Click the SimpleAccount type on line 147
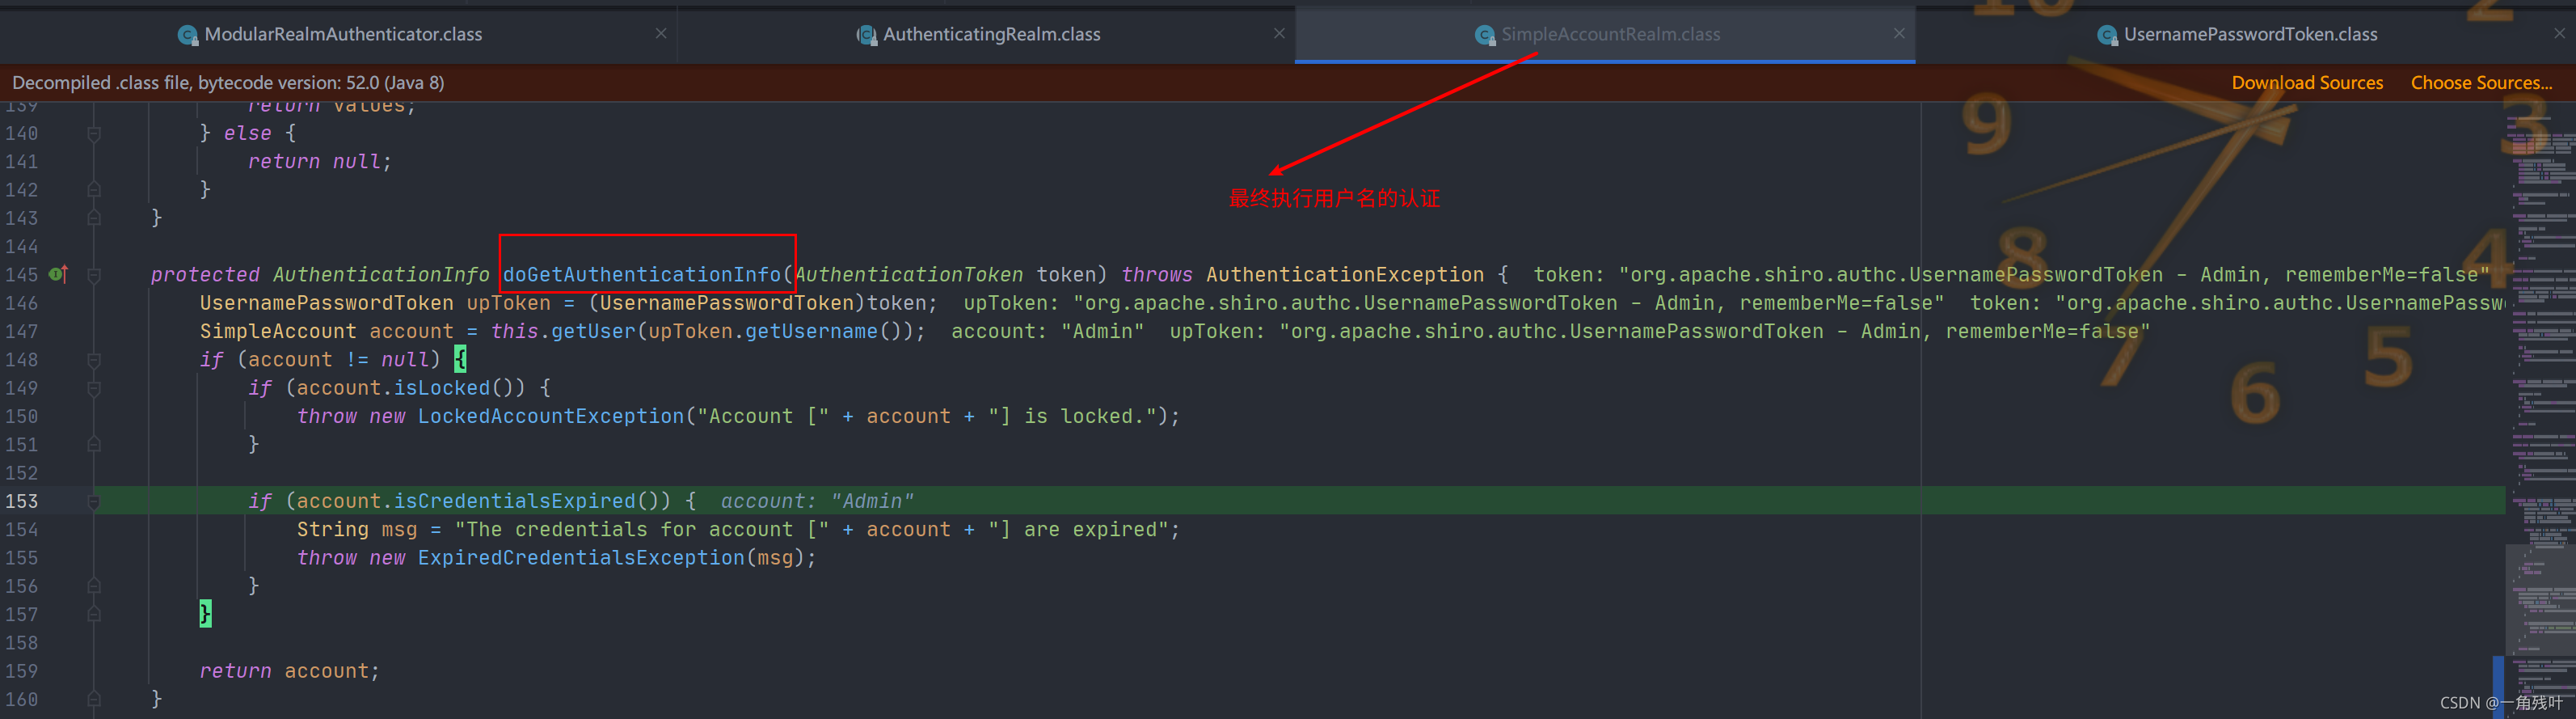Screen dimensions: 2576x719 (278, 331)
